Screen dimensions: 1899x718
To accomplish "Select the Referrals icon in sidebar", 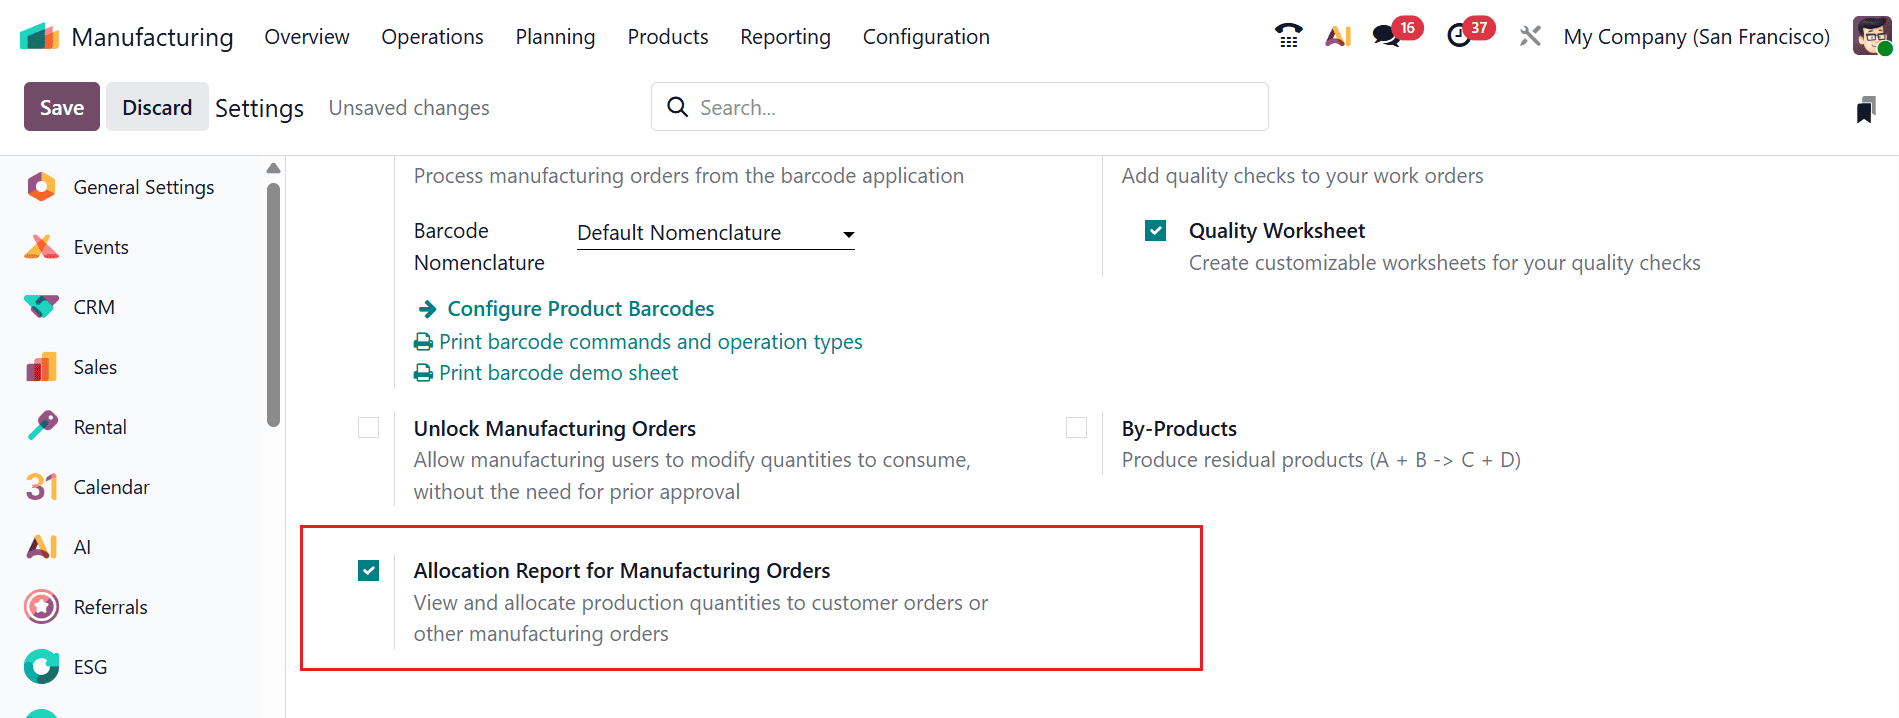I will [41, 607].
